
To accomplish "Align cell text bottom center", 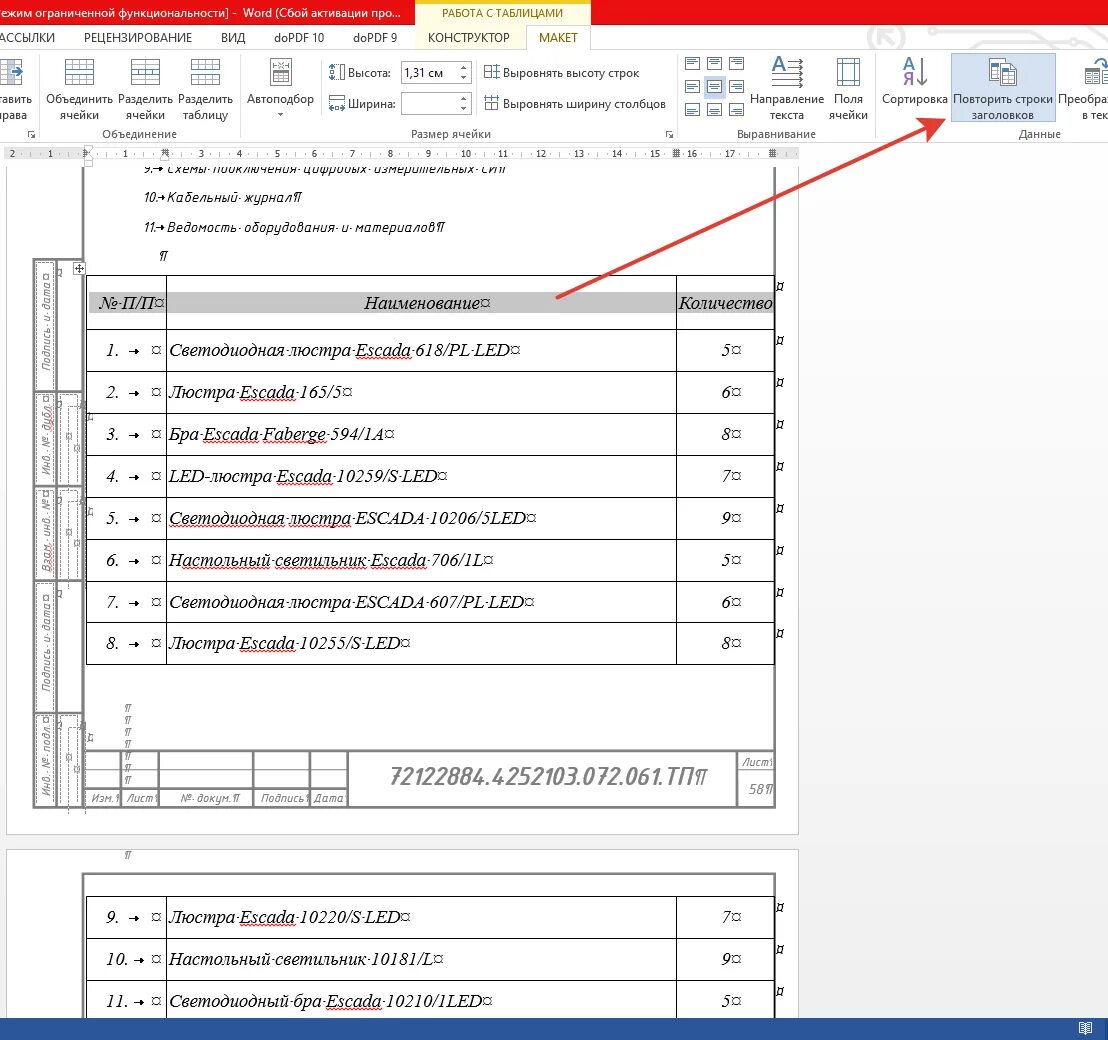I will pos(714,110).
